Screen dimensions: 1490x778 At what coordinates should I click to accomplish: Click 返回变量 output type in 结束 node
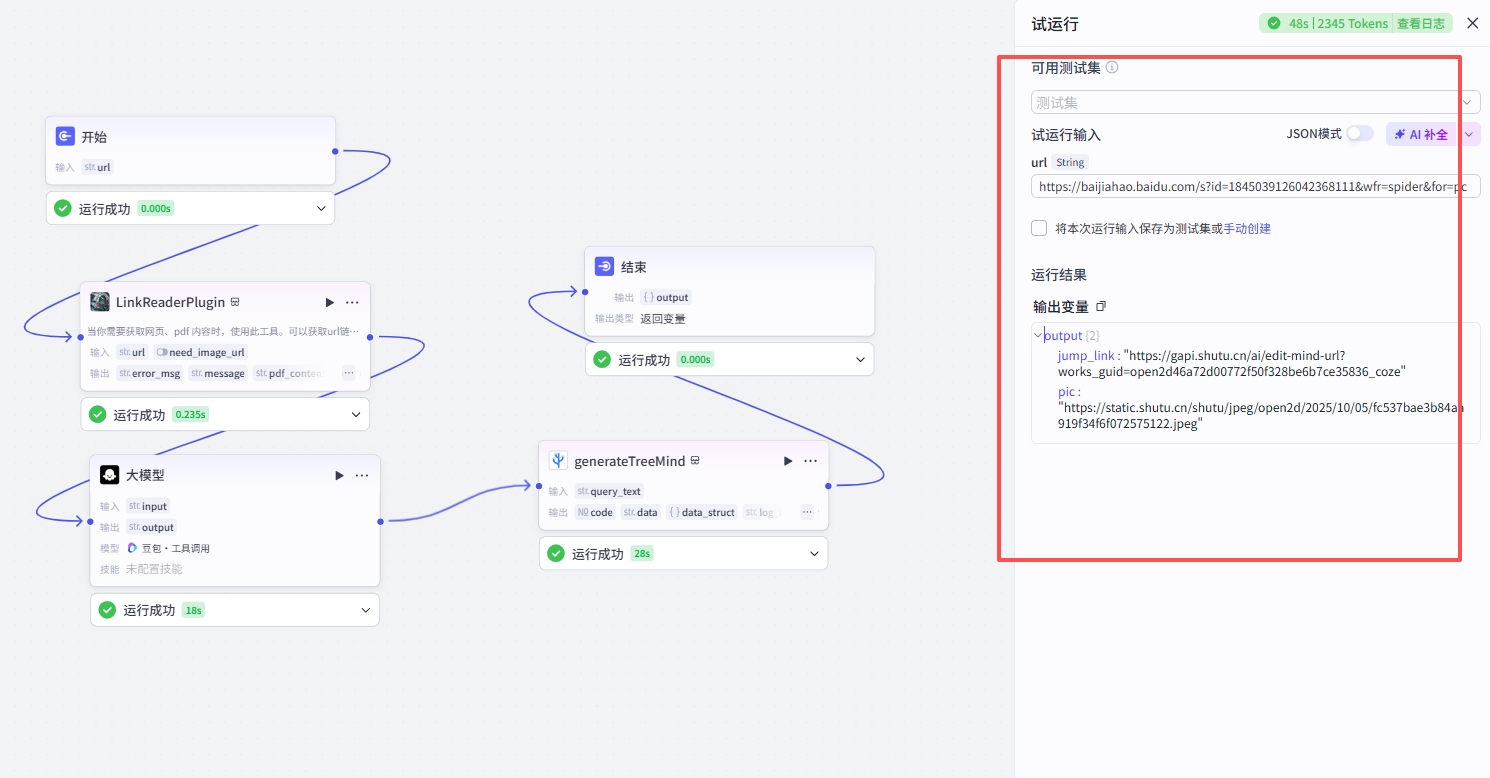[x=663, y=318]
